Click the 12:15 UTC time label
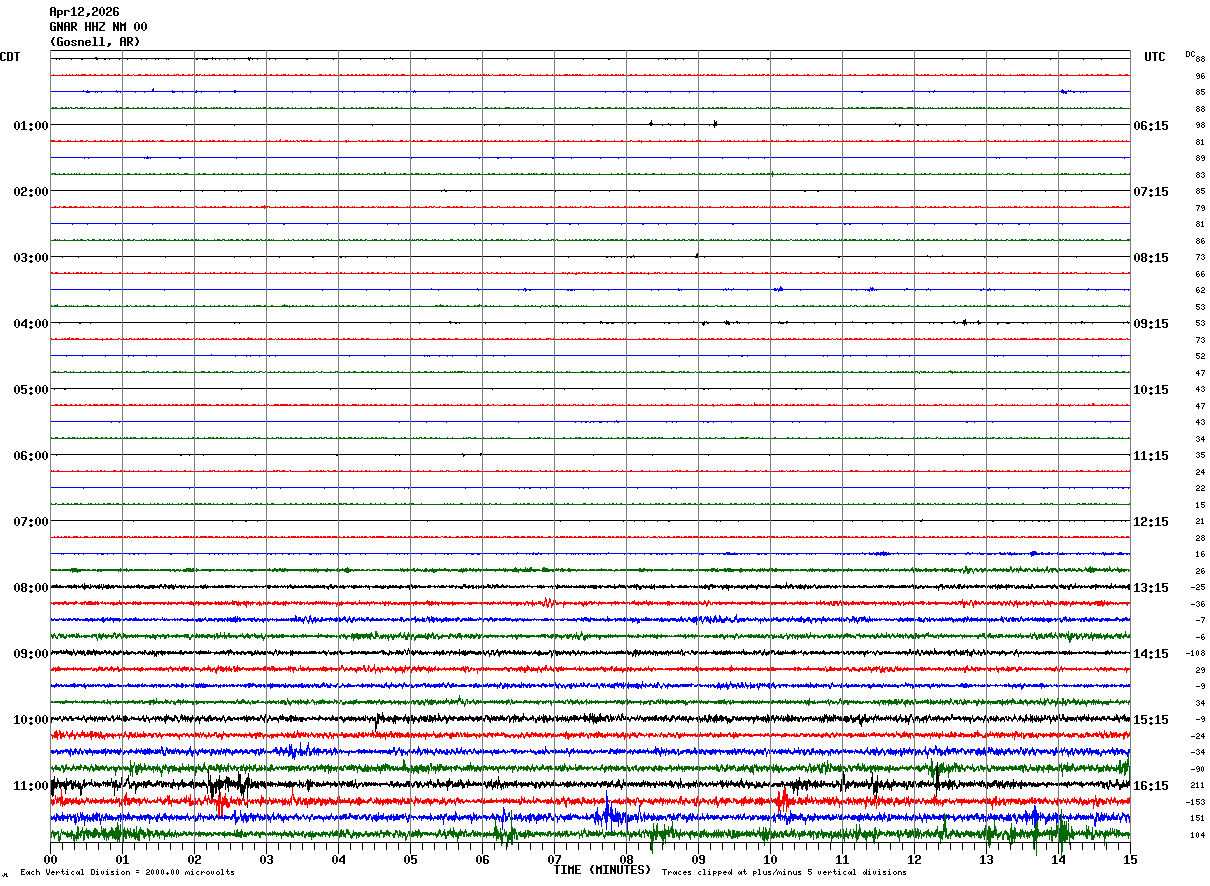1210x886 pixels. [x=1151, y=522]
